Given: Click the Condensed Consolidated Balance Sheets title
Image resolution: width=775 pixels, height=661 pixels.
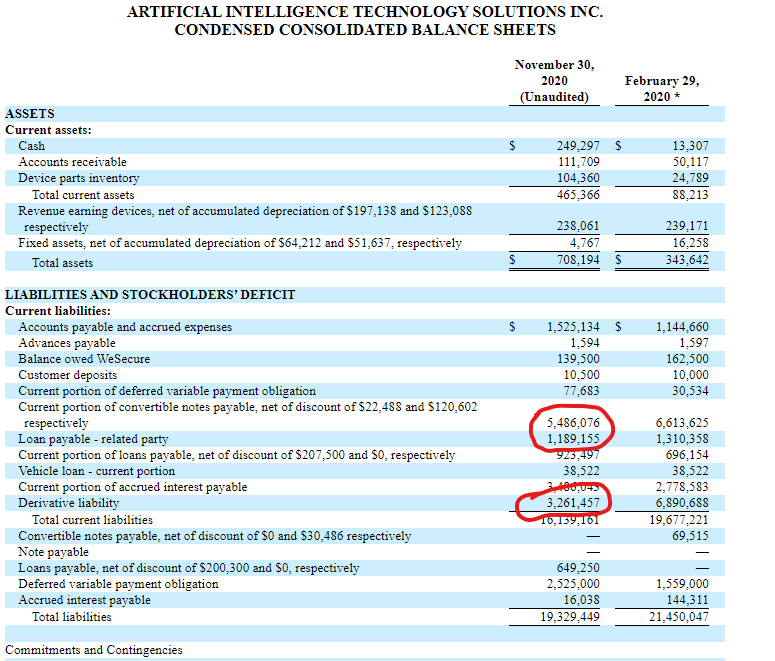Looking at the screenshot, I should point(365,30).
